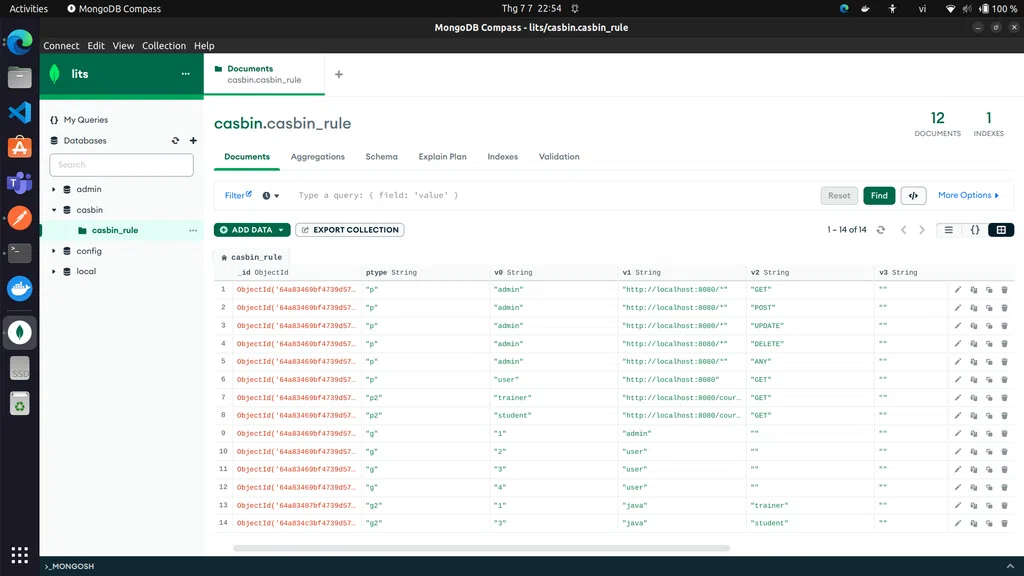Open Microsoft Teams from dock
This screenshot has width=1024, height=576.
click(20, 183)
